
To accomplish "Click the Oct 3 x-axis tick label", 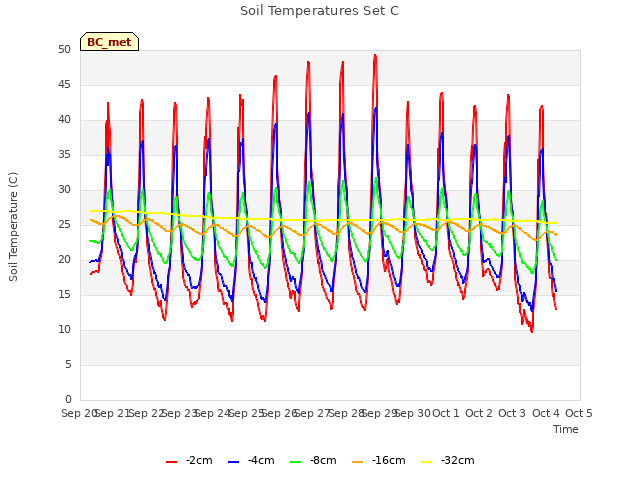I will pyautogui.click(x=512, y=413).
